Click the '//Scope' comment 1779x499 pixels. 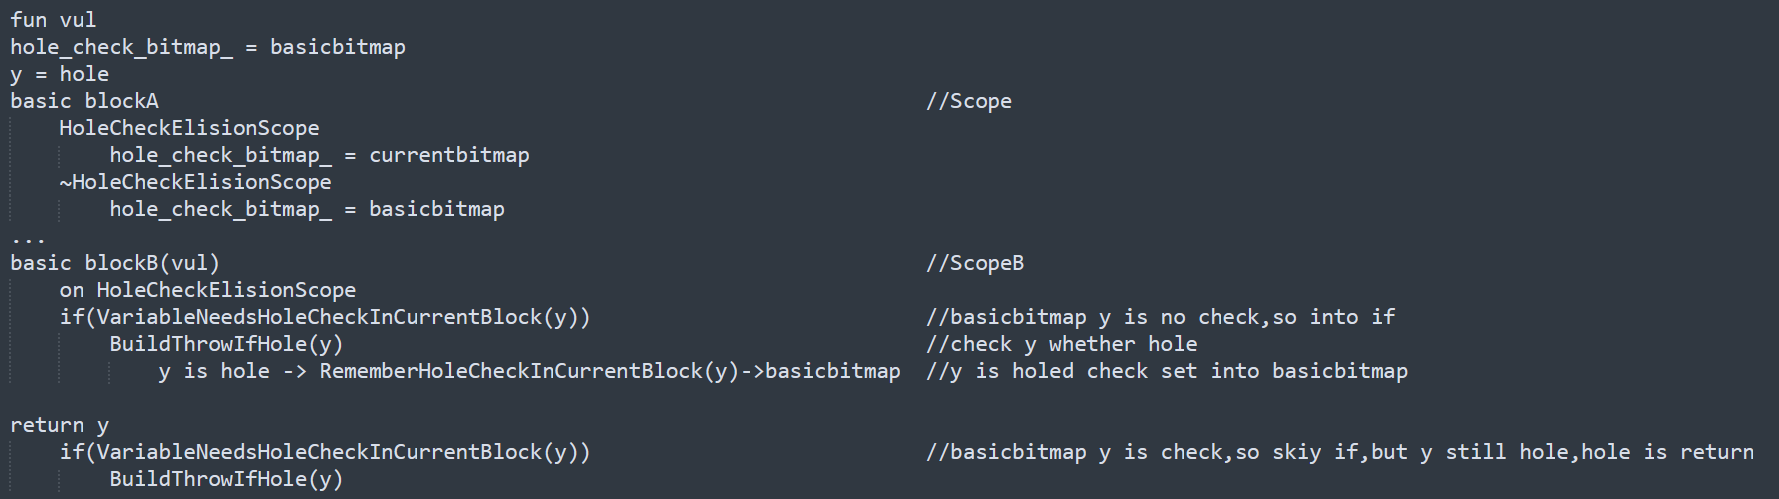(x=969, y=101)
